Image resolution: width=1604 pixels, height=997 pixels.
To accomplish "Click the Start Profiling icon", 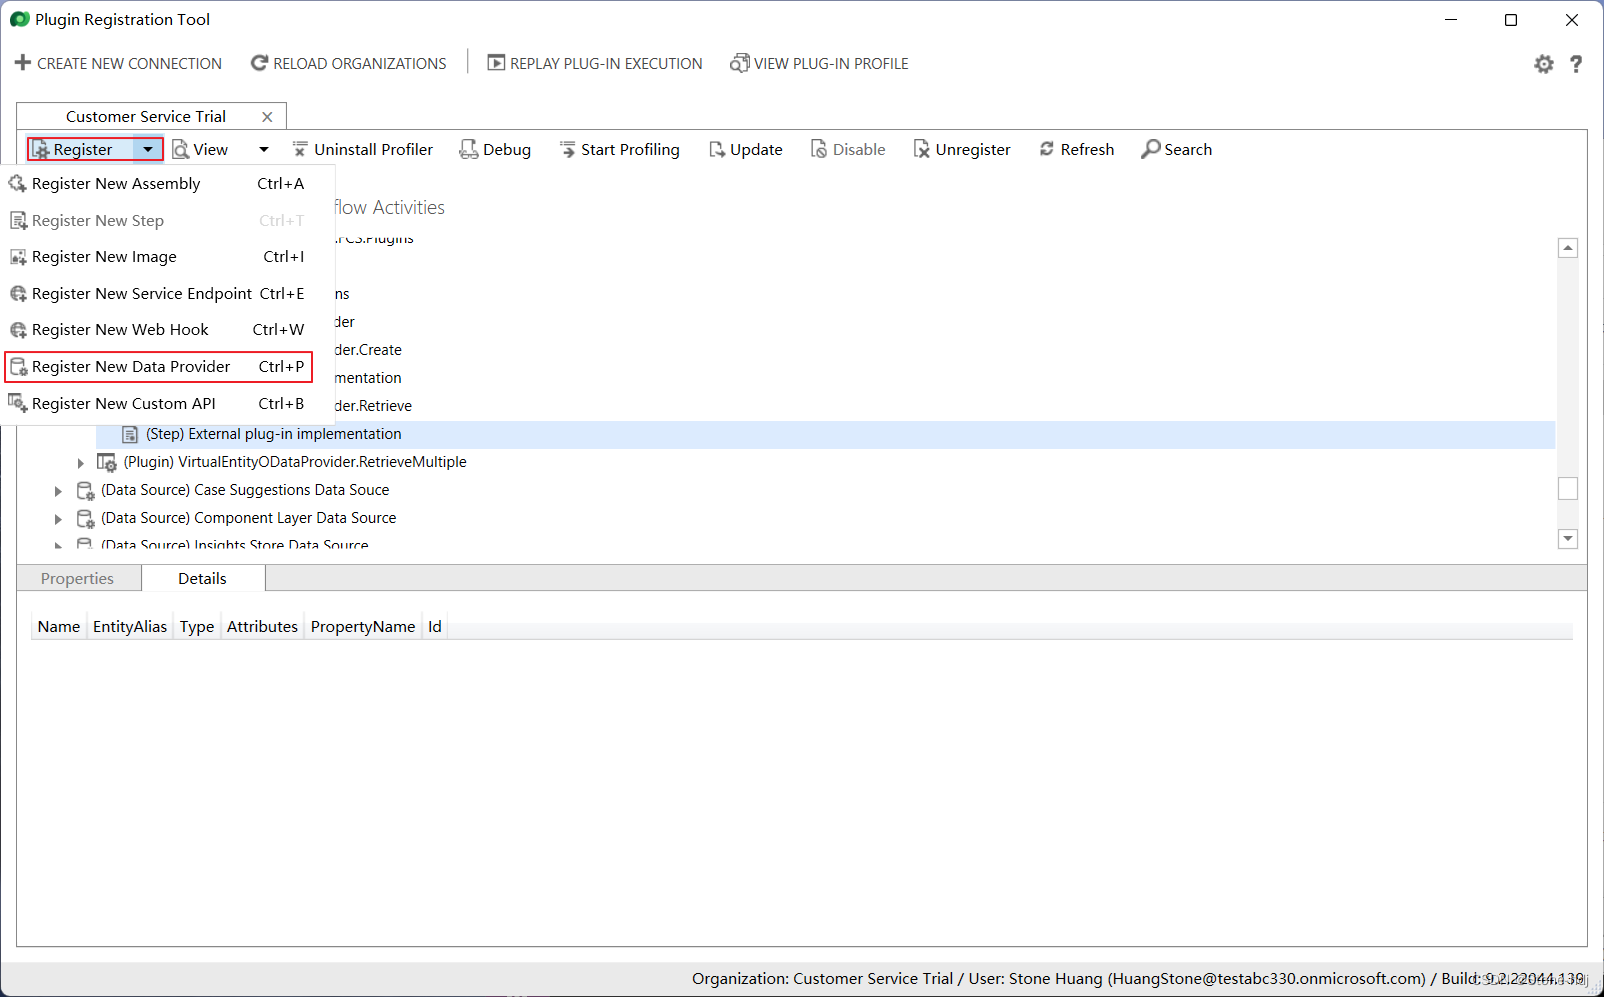I will click(x=567, y=149).
